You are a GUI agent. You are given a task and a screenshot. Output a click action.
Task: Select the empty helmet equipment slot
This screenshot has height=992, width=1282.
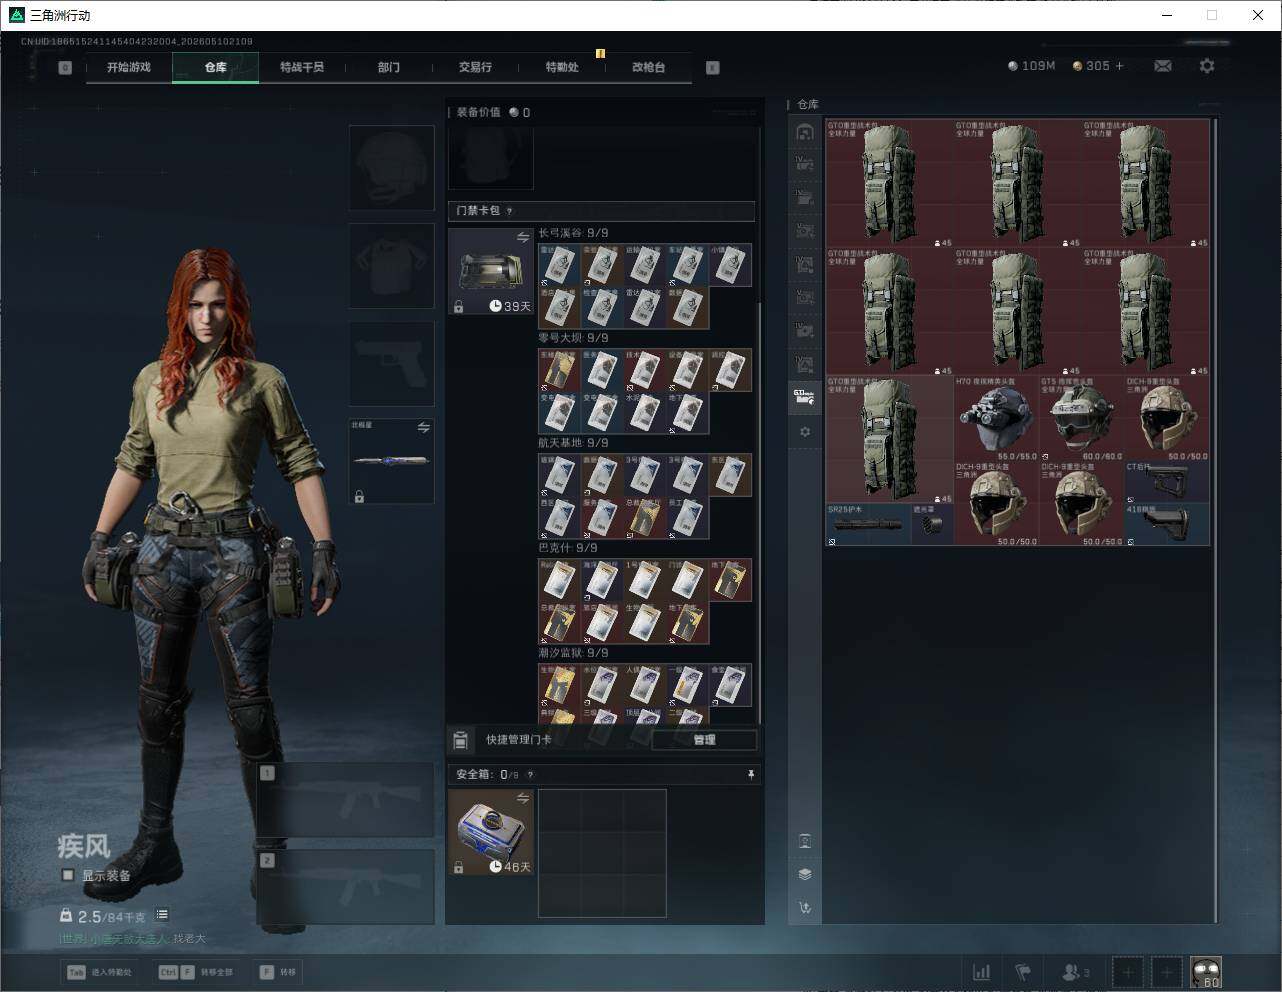pos(392,167)
